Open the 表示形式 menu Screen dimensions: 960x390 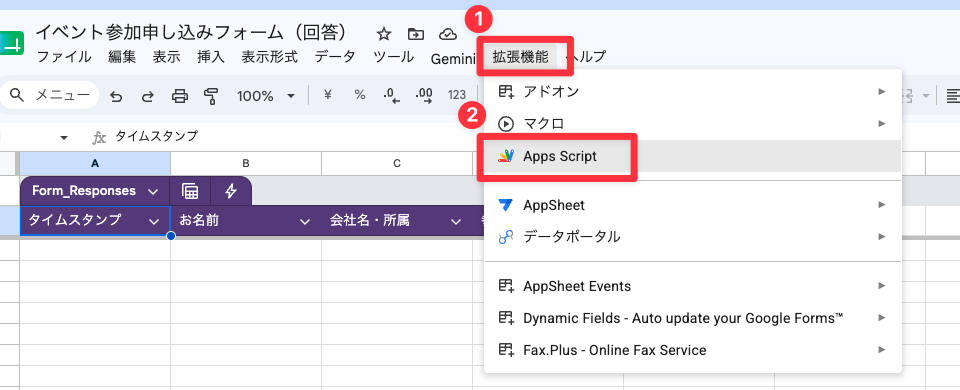[269, 58]
